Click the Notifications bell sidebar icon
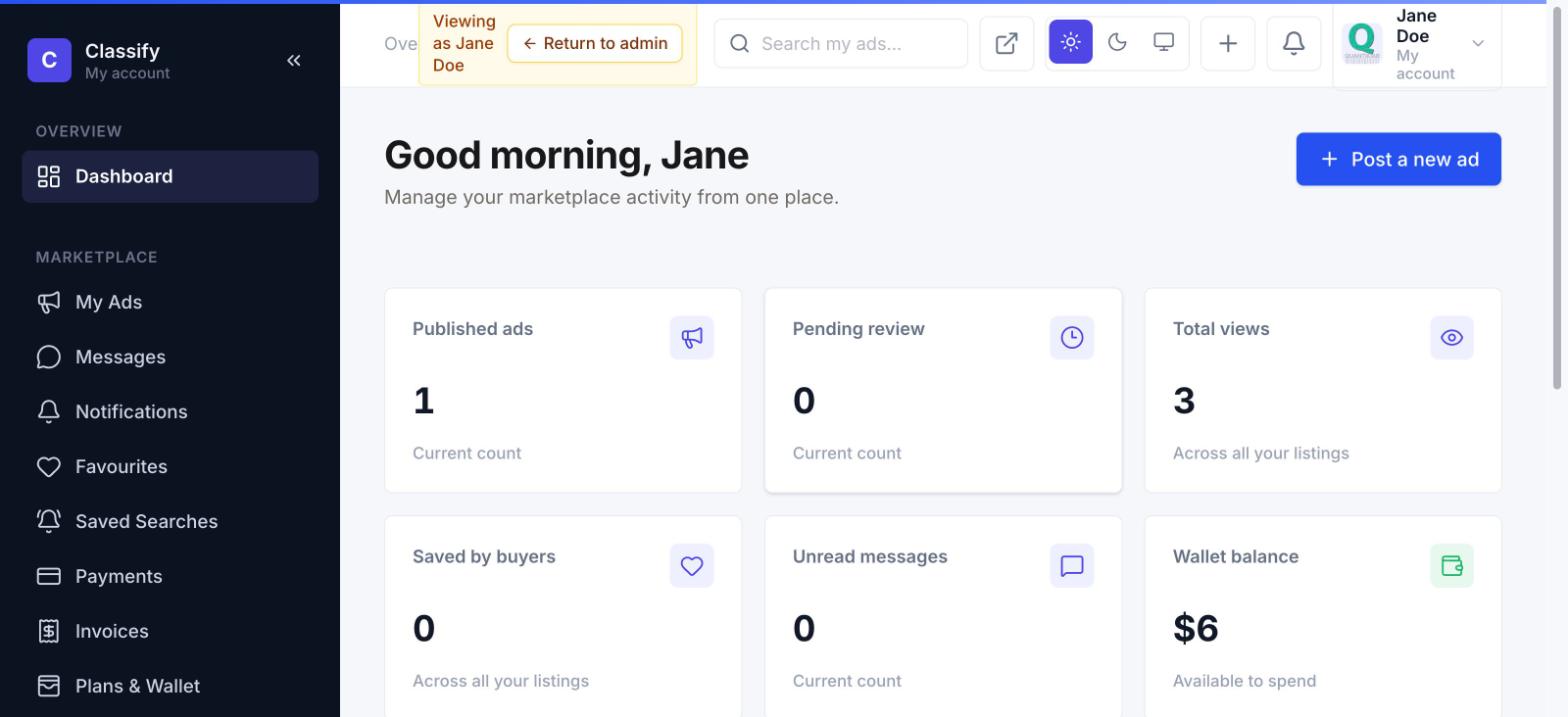Screen dimensions: 1568x717 click(49, 412)
